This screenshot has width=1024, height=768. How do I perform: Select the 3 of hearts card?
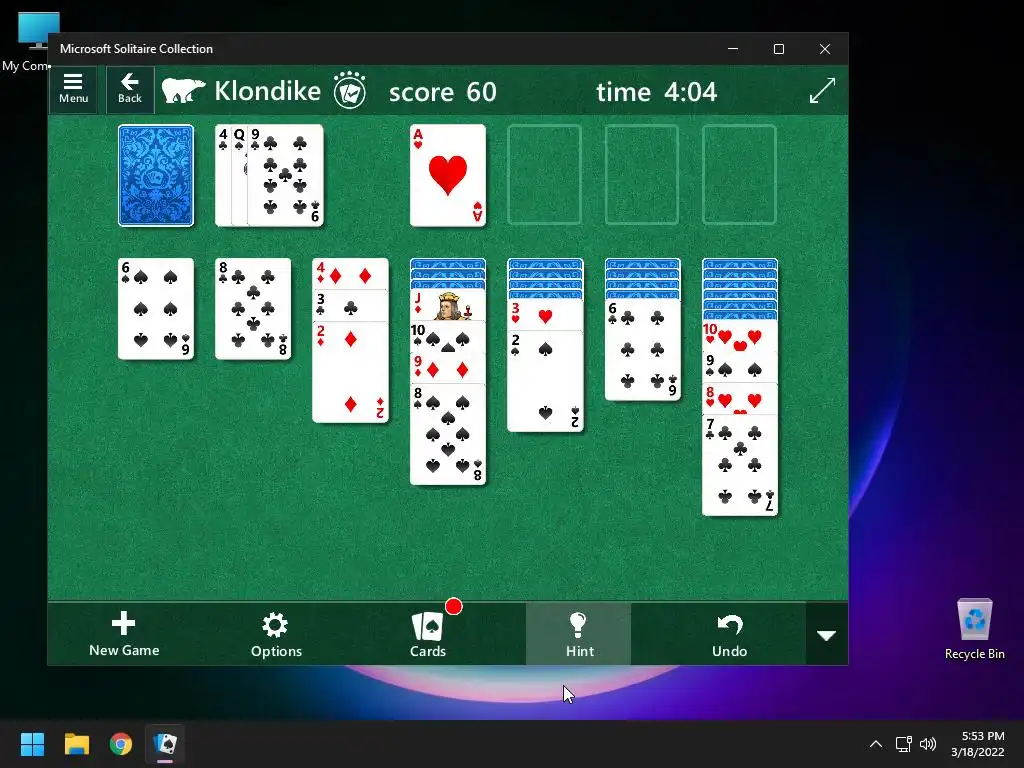click(545, 315)
